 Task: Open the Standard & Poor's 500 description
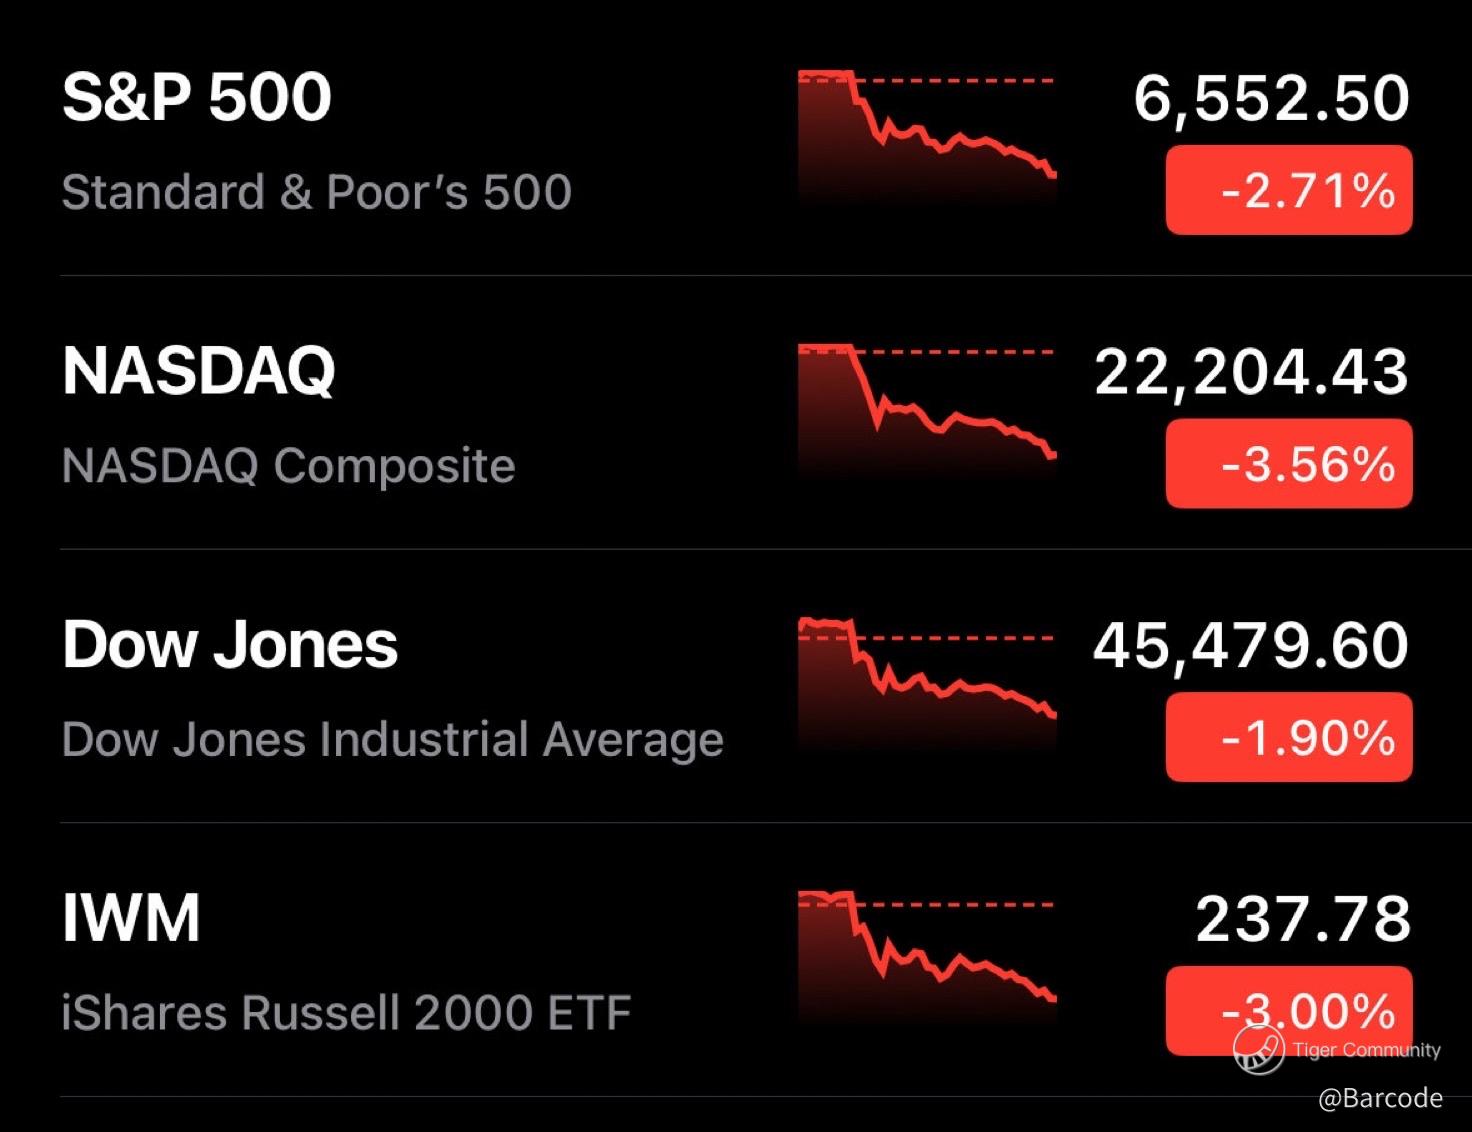316,191
